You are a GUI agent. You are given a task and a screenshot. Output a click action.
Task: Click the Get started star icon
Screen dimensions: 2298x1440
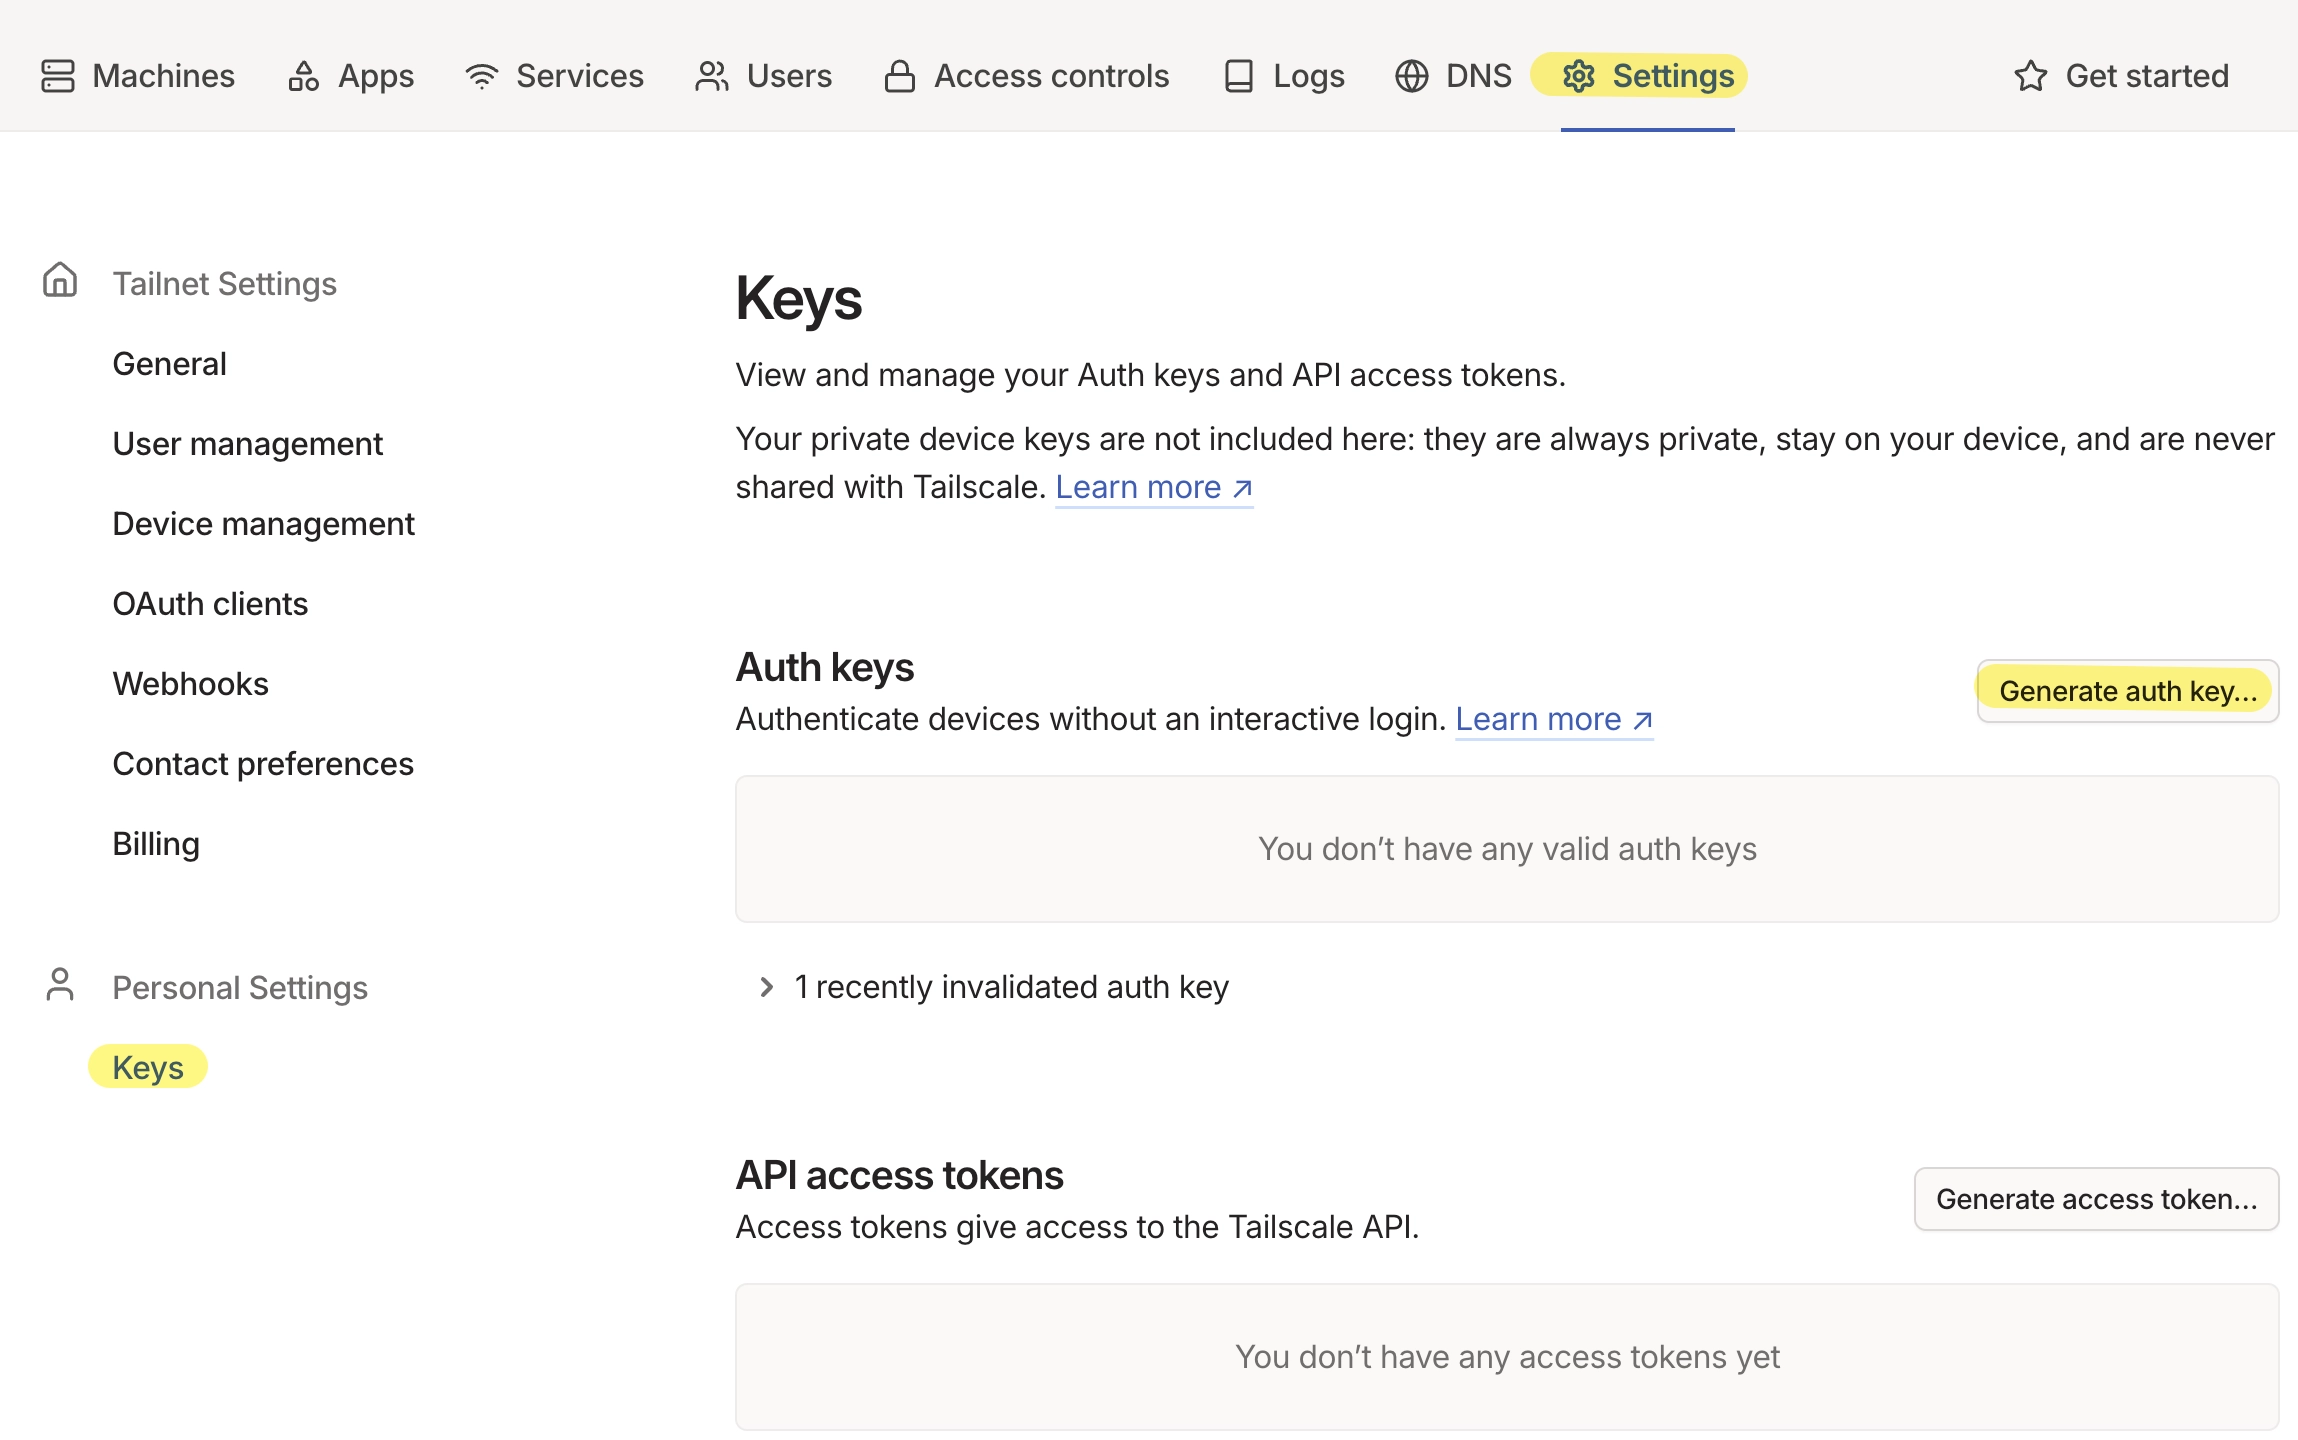tap(2031, 76)
